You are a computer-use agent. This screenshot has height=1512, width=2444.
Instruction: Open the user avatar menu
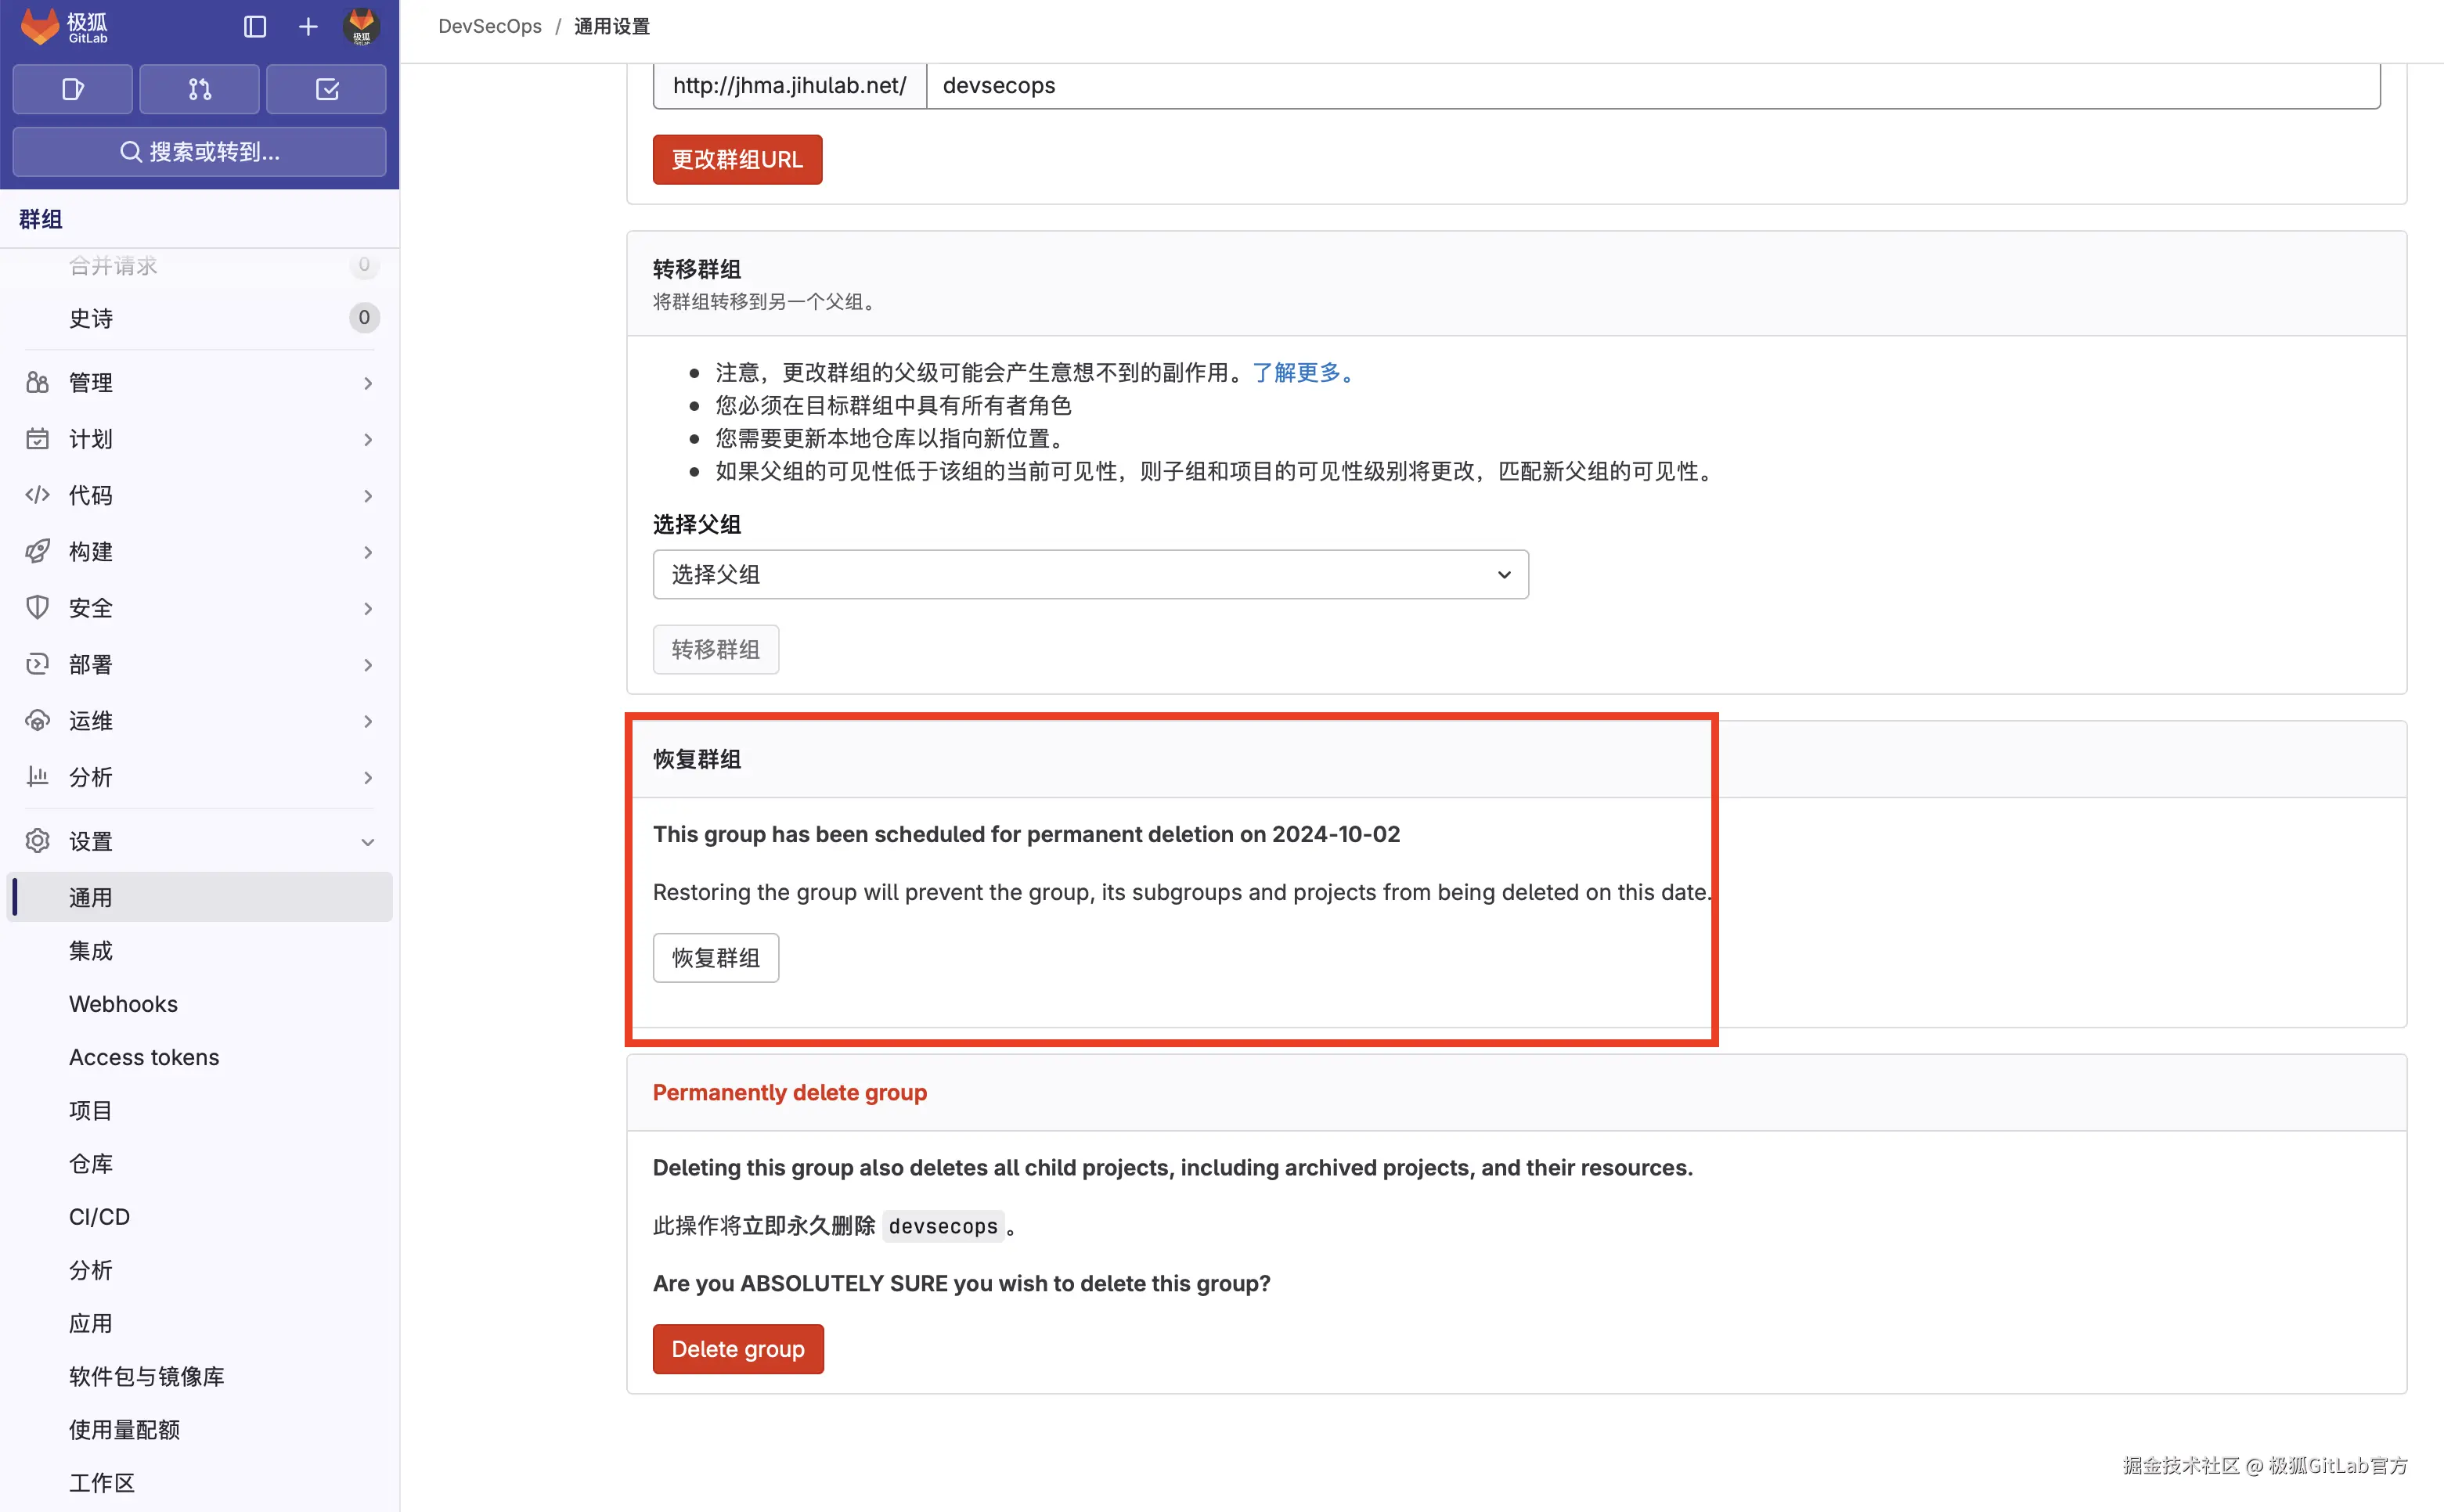click(361, 27)
